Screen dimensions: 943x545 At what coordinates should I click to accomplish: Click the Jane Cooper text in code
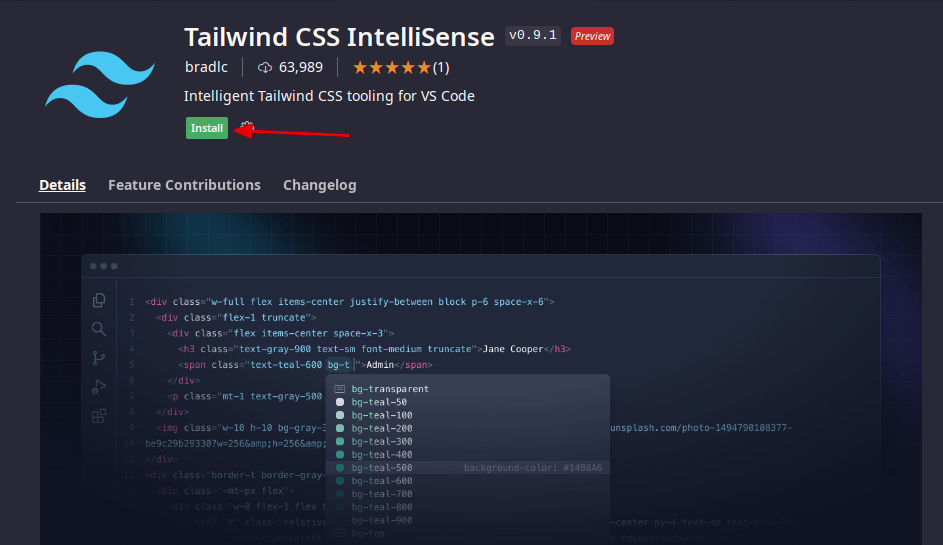(513, 349)
